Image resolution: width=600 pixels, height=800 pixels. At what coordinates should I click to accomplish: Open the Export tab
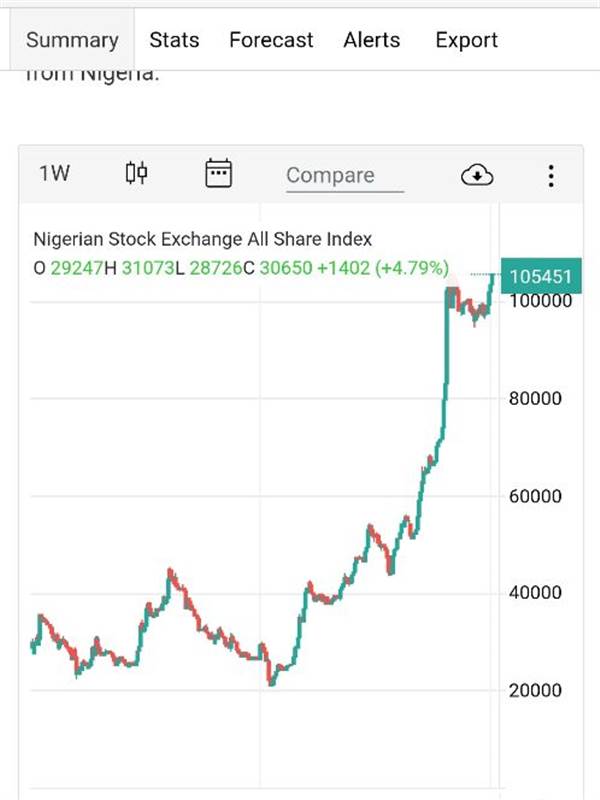coord(466,41)
